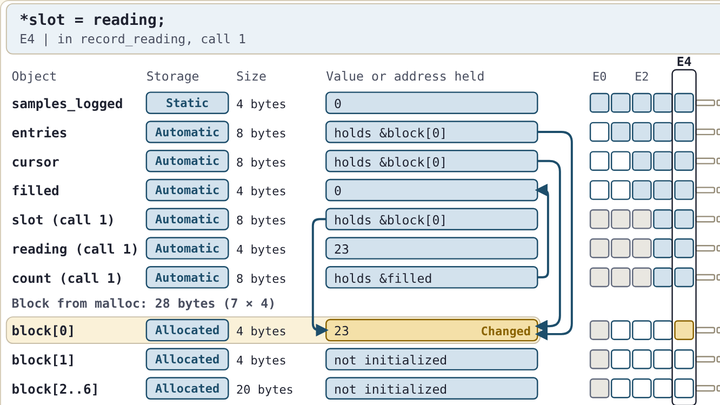The height and width of the screenshot is (405, 720).
Task: Click the Automatic badge in the cursor row
Action: [187, 161]
